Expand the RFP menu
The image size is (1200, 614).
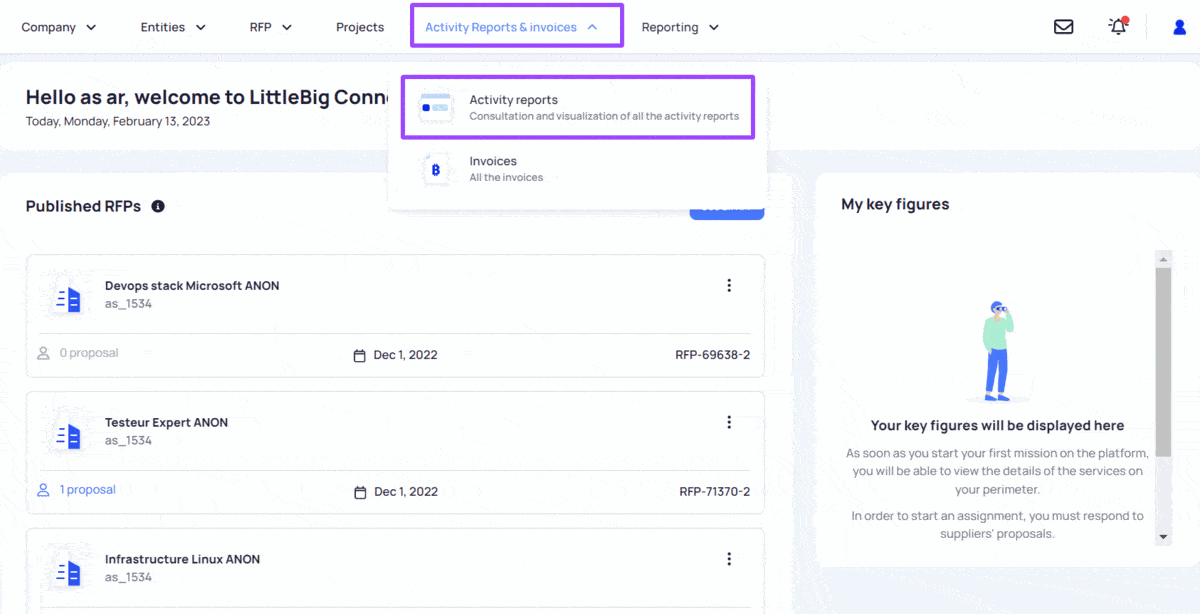pos(271,27)
